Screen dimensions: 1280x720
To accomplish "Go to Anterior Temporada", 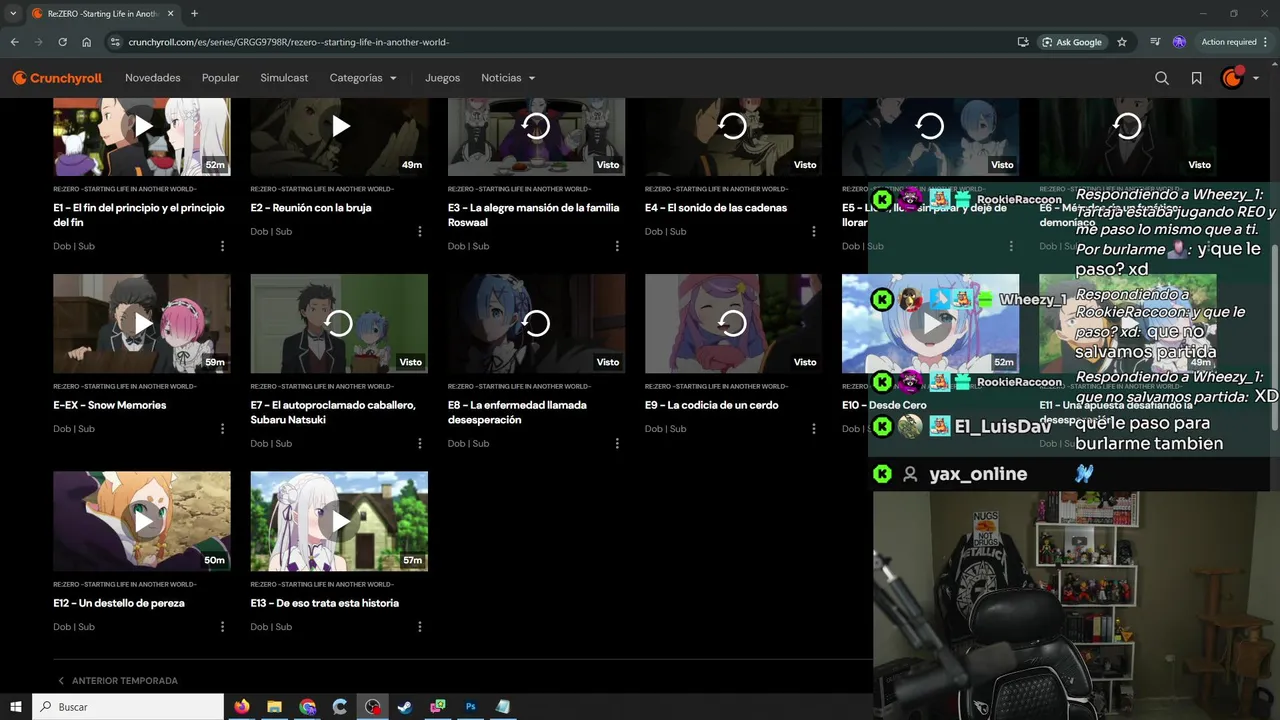I will (x=117, y=681).
